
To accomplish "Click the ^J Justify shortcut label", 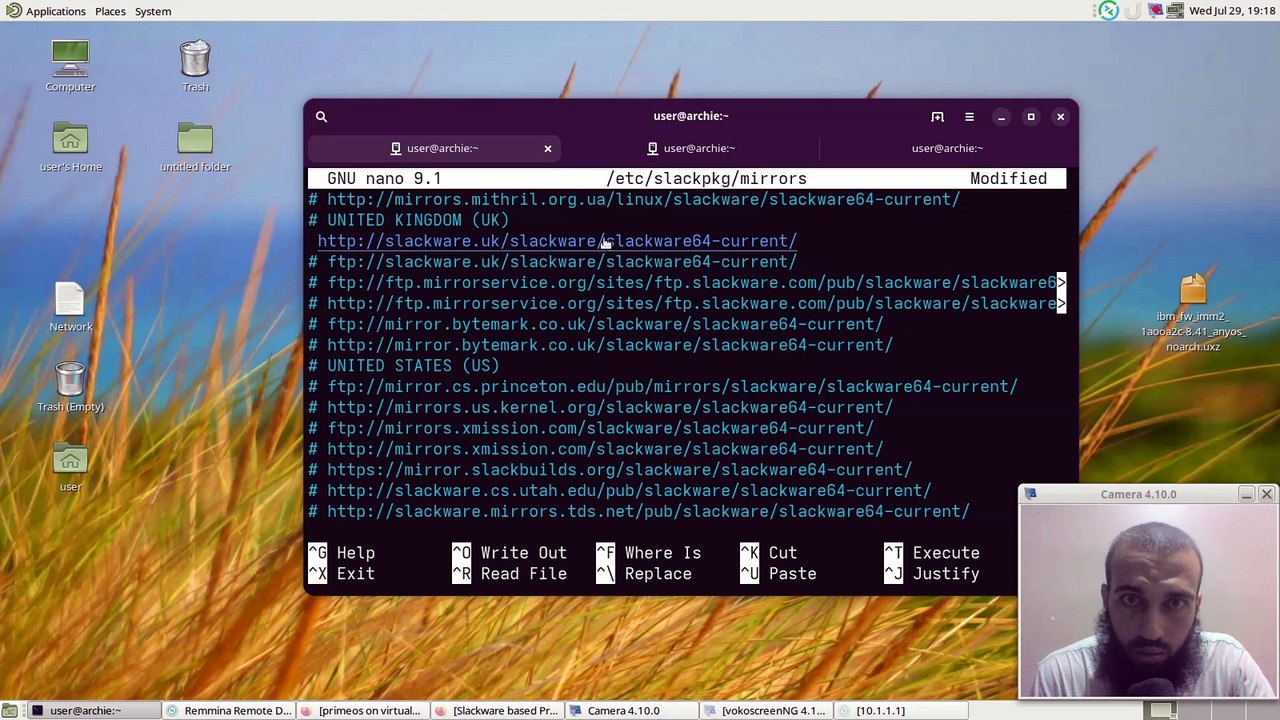I will 931,574.
